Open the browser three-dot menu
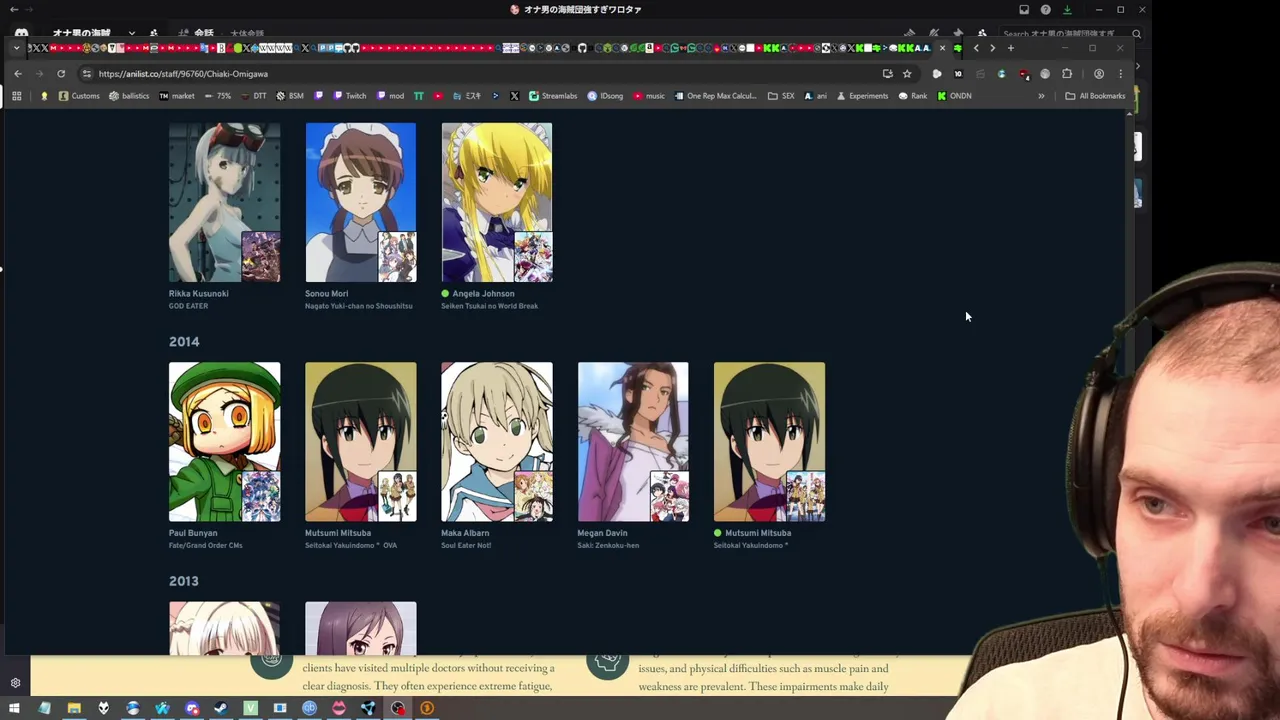The image size is (1280, 720). 1121,74
